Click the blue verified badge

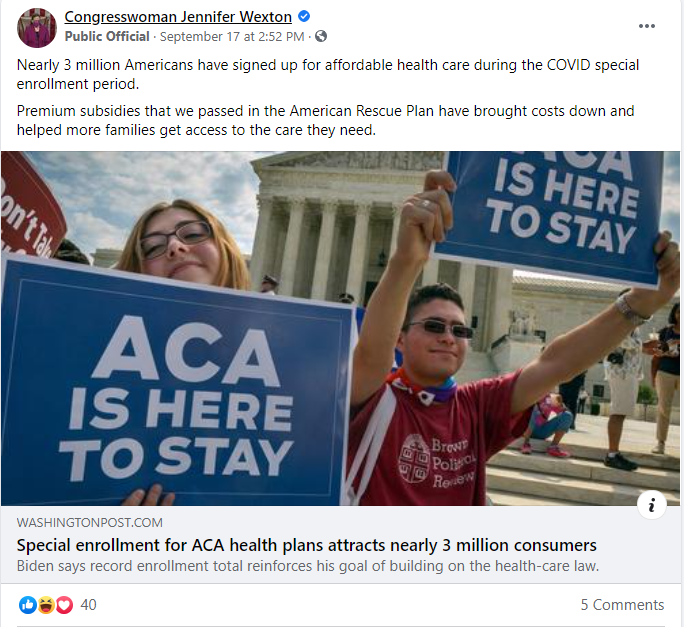point(304,17)
